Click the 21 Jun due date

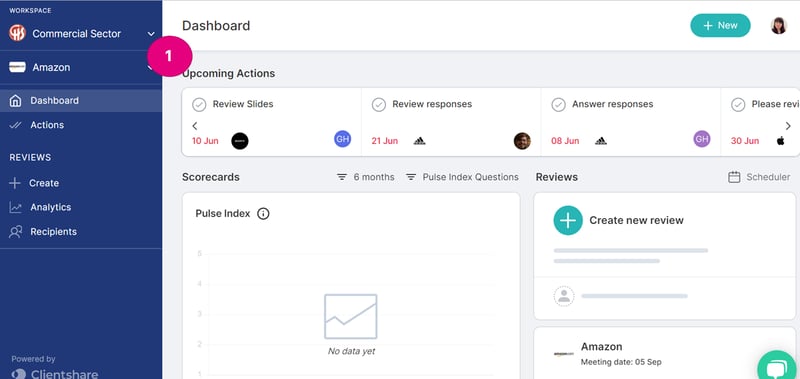pos(385,141)
